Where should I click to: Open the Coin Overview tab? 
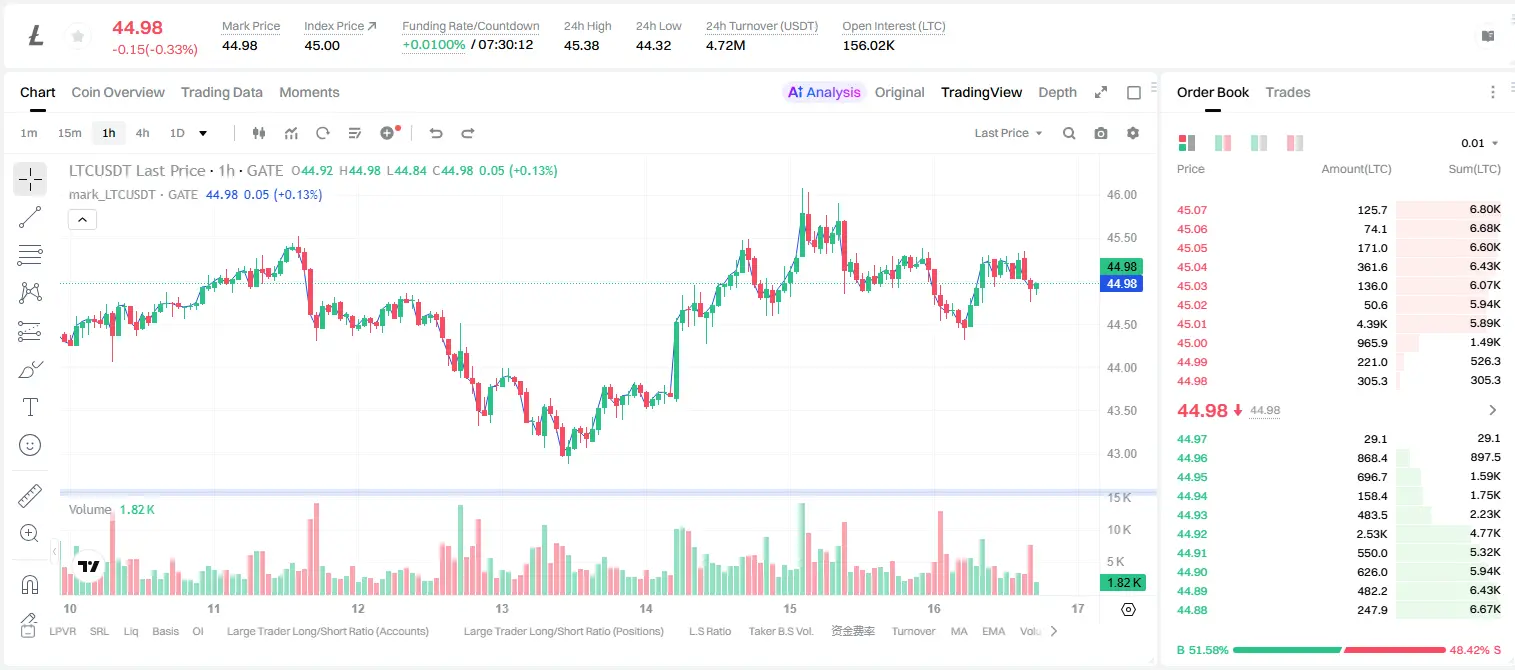click(x=118, y=92)
